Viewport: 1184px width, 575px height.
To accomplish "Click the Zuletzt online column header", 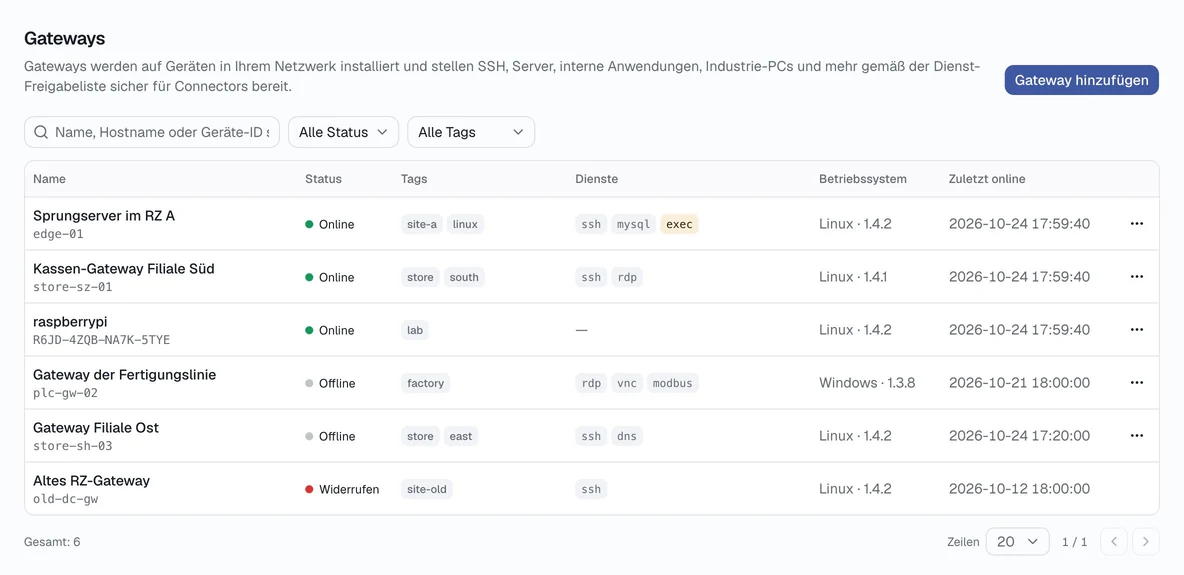I will pyautogui.click(x=987, y=179).
